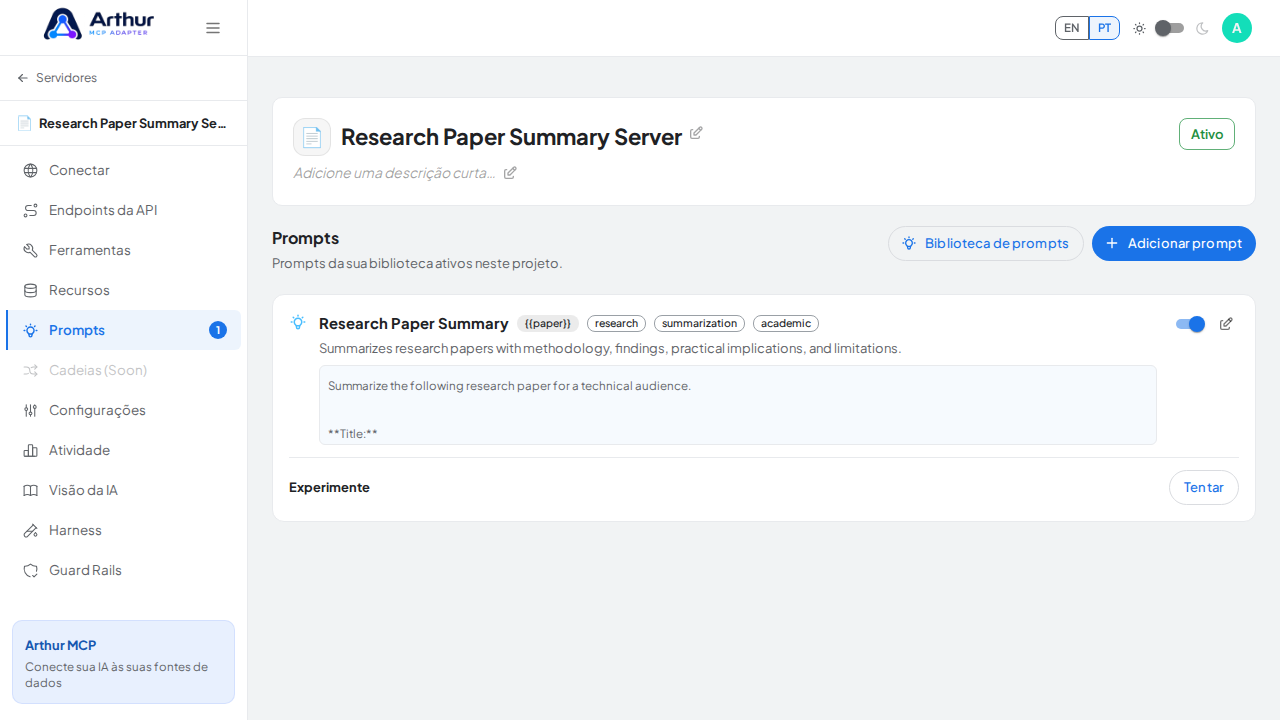Viewport: 1280px width, 720px height.
Task: Click the wrench icon for Ferramentas
Action: pos(31,250)
